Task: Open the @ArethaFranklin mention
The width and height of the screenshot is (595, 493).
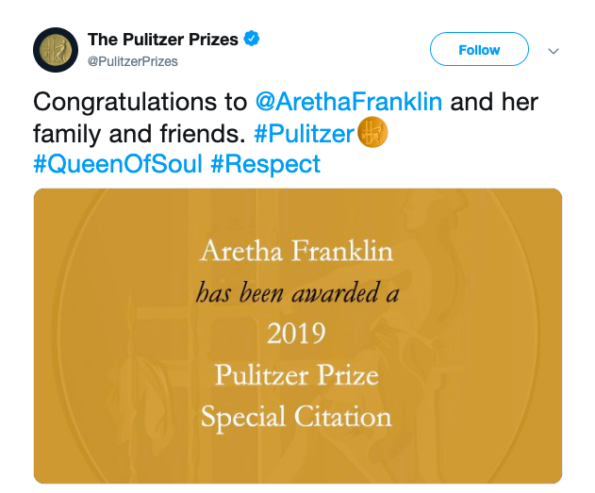Action: pos(349,102)
